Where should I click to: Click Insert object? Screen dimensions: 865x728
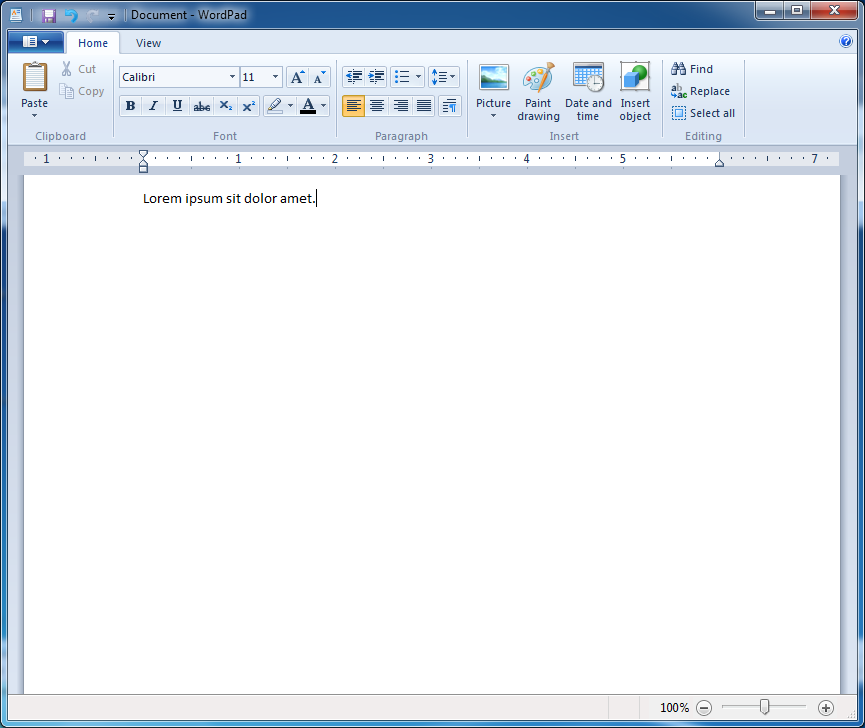635,92
